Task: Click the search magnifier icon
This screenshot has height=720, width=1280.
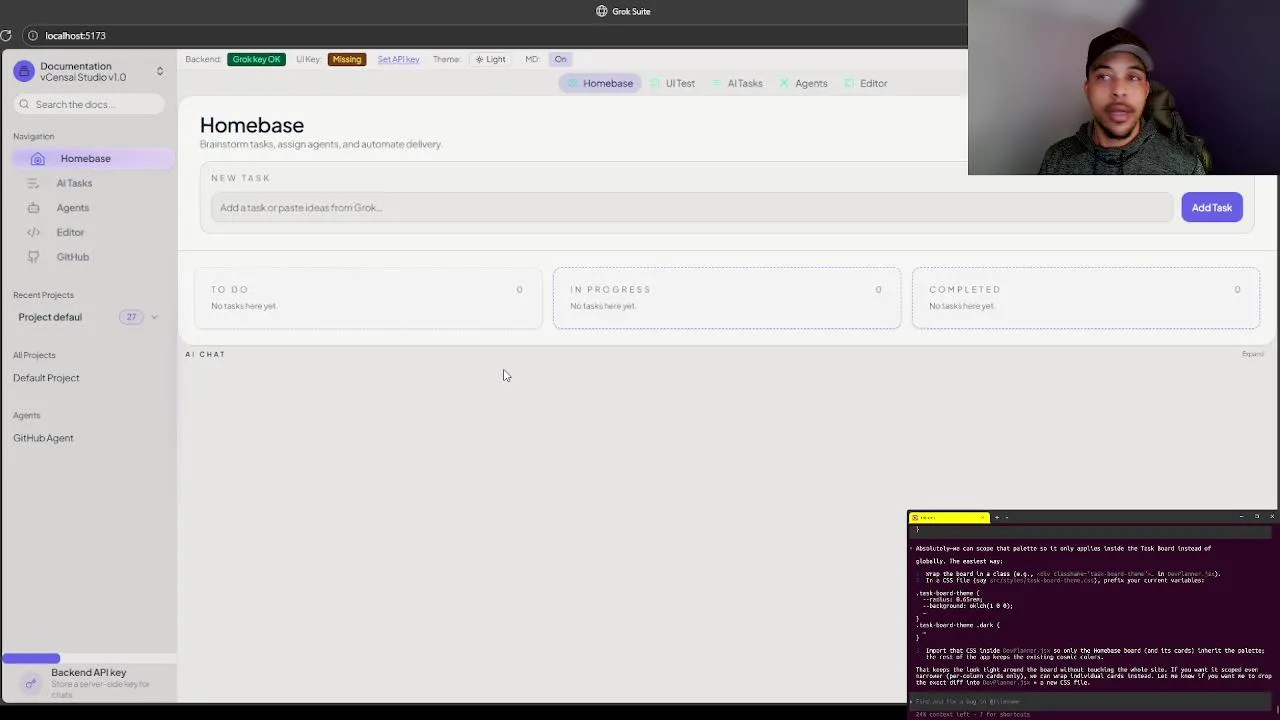Action: (x=24, y=104)
